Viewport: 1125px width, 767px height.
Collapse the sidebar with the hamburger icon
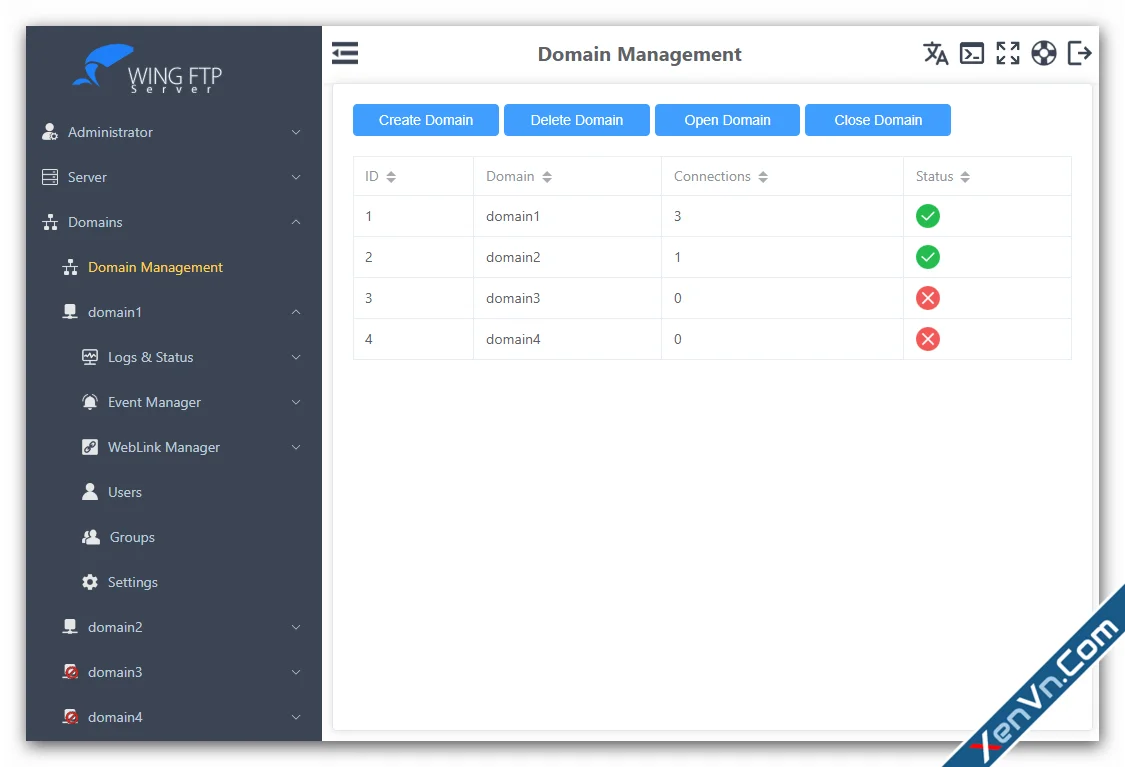[344, 52]
